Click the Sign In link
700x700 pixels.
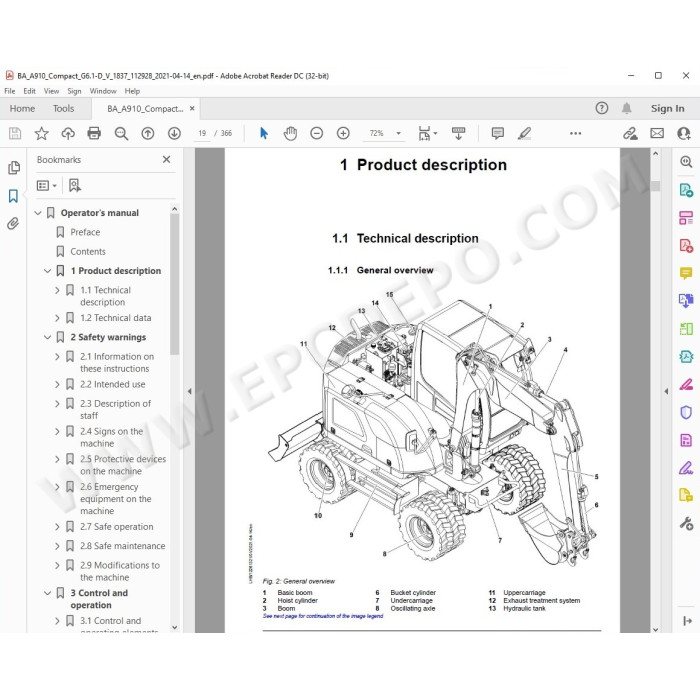667,108
